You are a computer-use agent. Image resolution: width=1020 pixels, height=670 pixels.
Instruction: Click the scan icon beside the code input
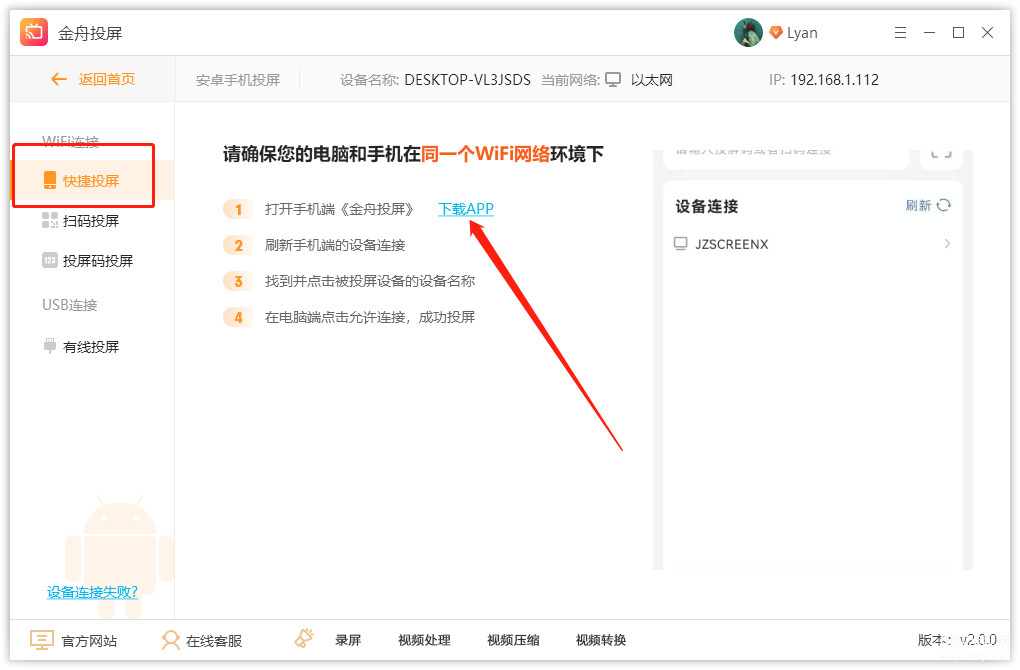coord(941,154)
